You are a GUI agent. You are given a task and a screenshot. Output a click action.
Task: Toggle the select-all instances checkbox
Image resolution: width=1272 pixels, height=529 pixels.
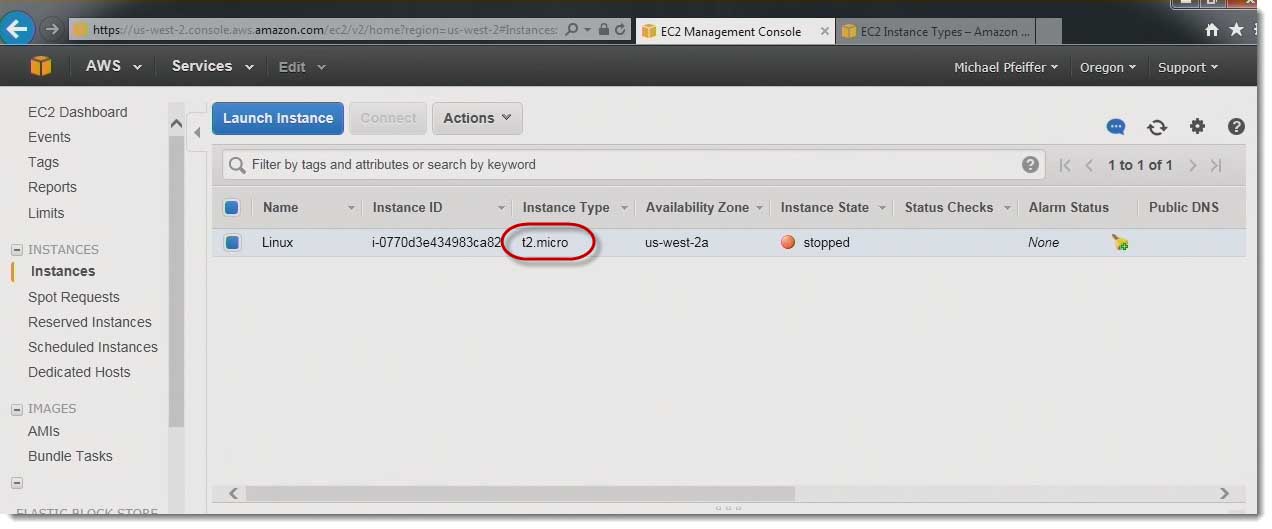232,208
